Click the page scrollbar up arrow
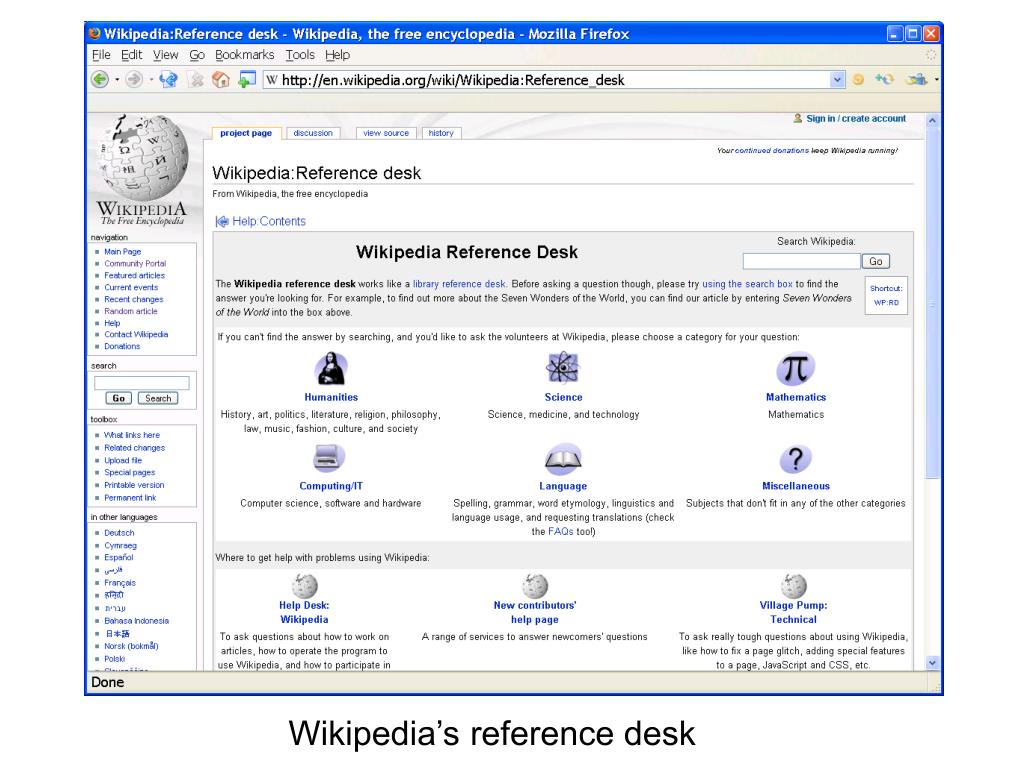This screenshot has height=768, width=1024. (932, 121)
